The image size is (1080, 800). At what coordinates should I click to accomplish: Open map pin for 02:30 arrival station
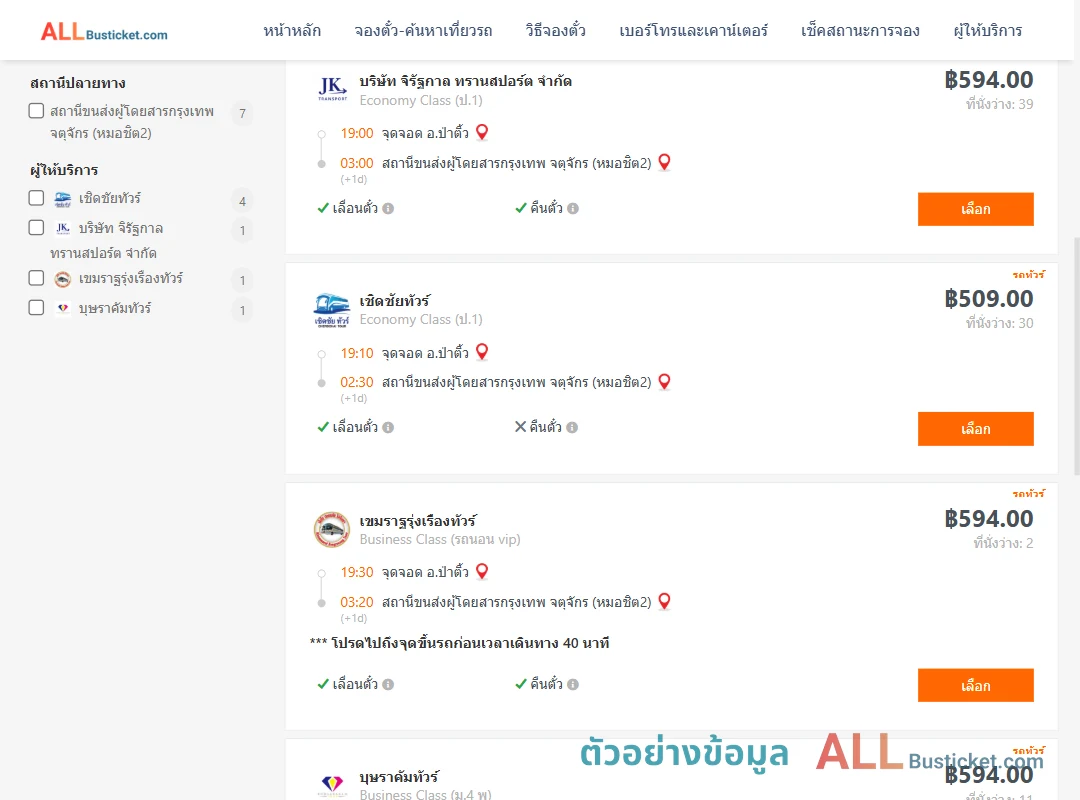pos(665,381)
